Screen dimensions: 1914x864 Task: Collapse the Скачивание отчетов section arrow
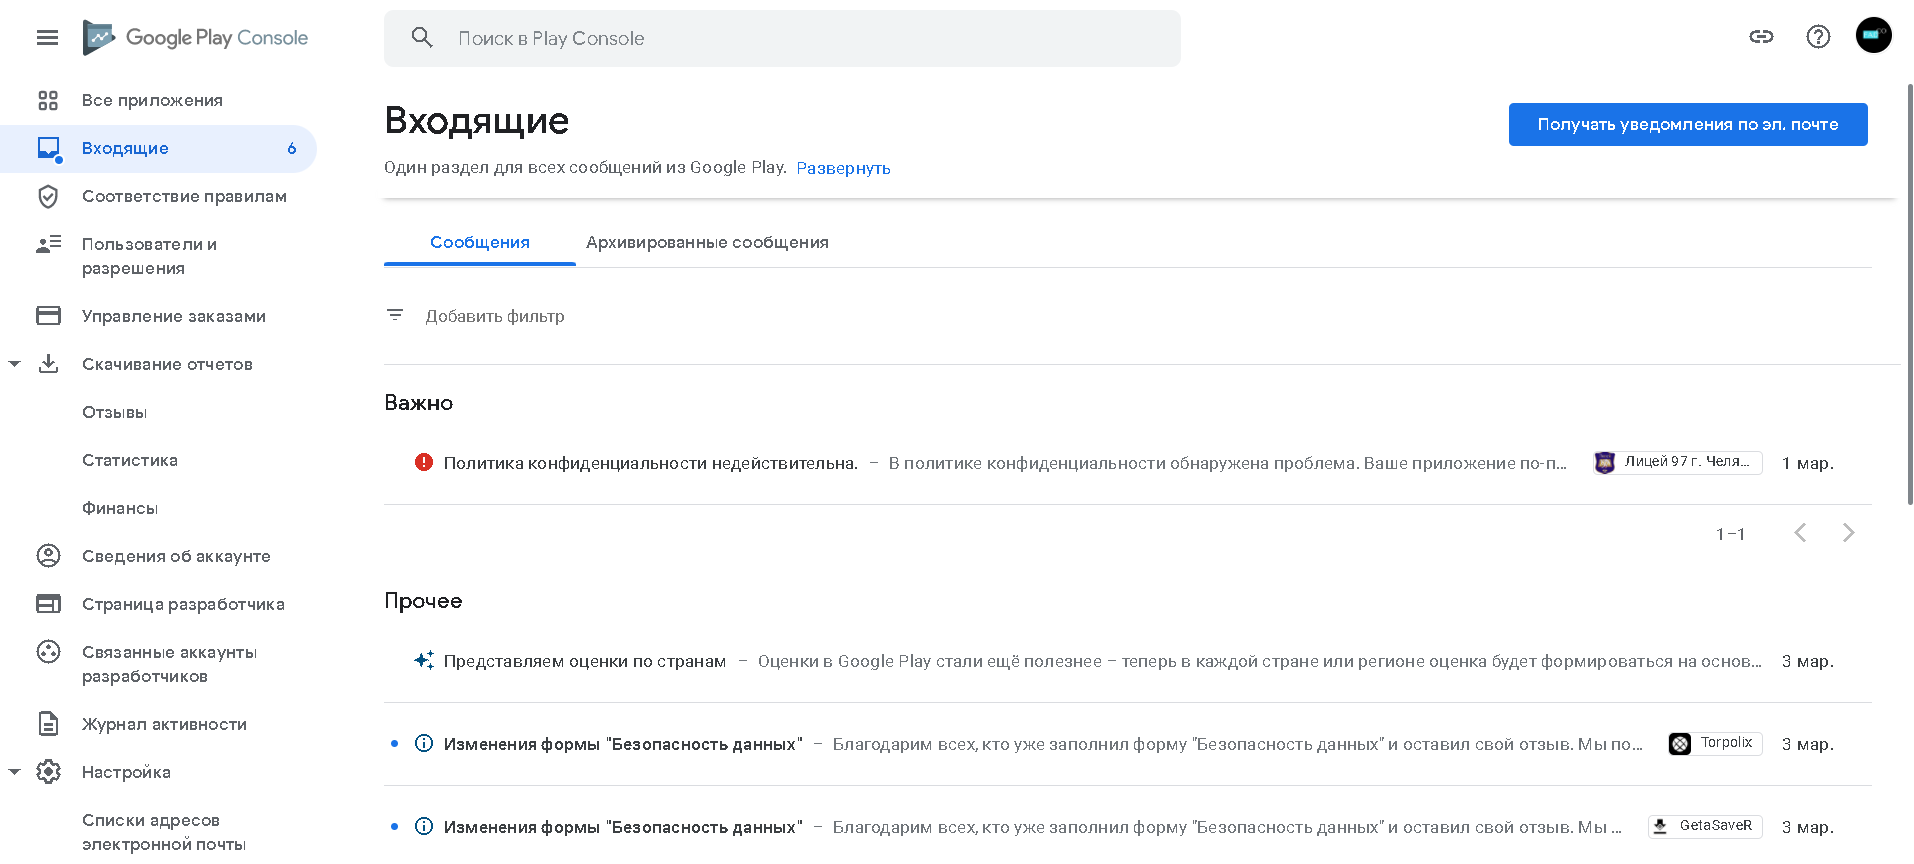pyautogui.click(x=14, y=364)
